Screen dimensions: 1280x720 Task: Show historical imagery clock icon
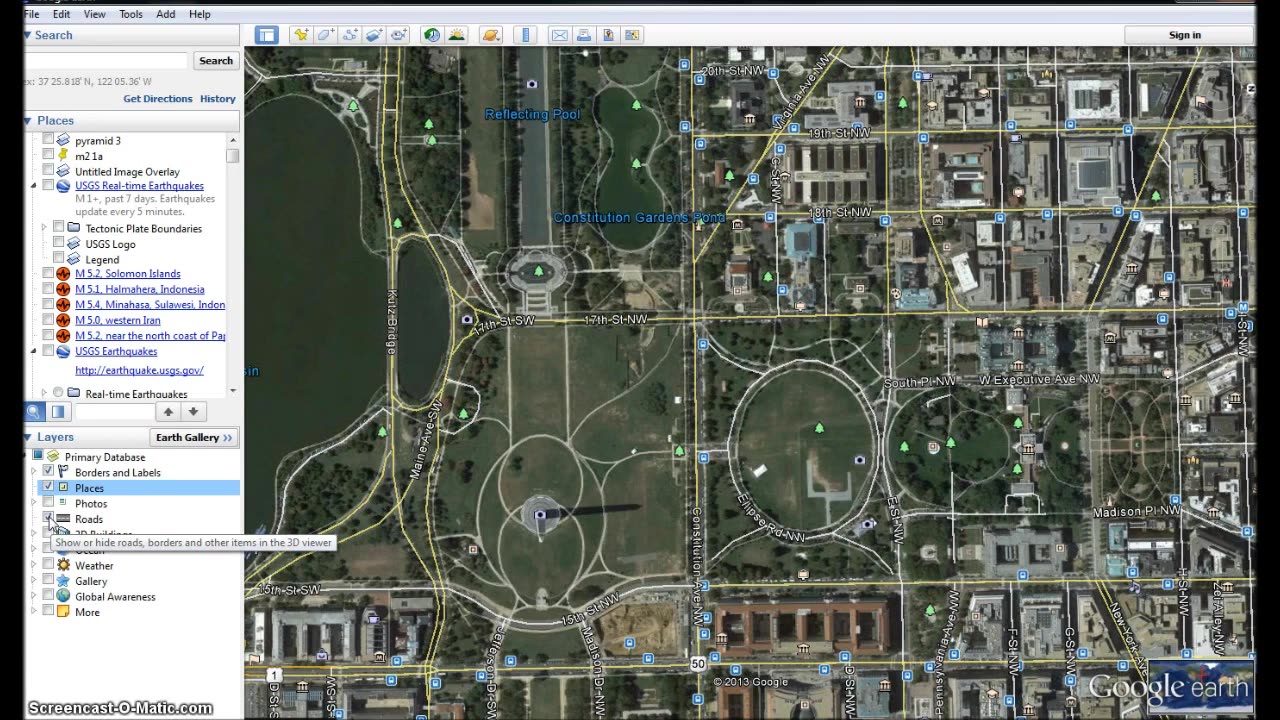(x=432, y=35)
